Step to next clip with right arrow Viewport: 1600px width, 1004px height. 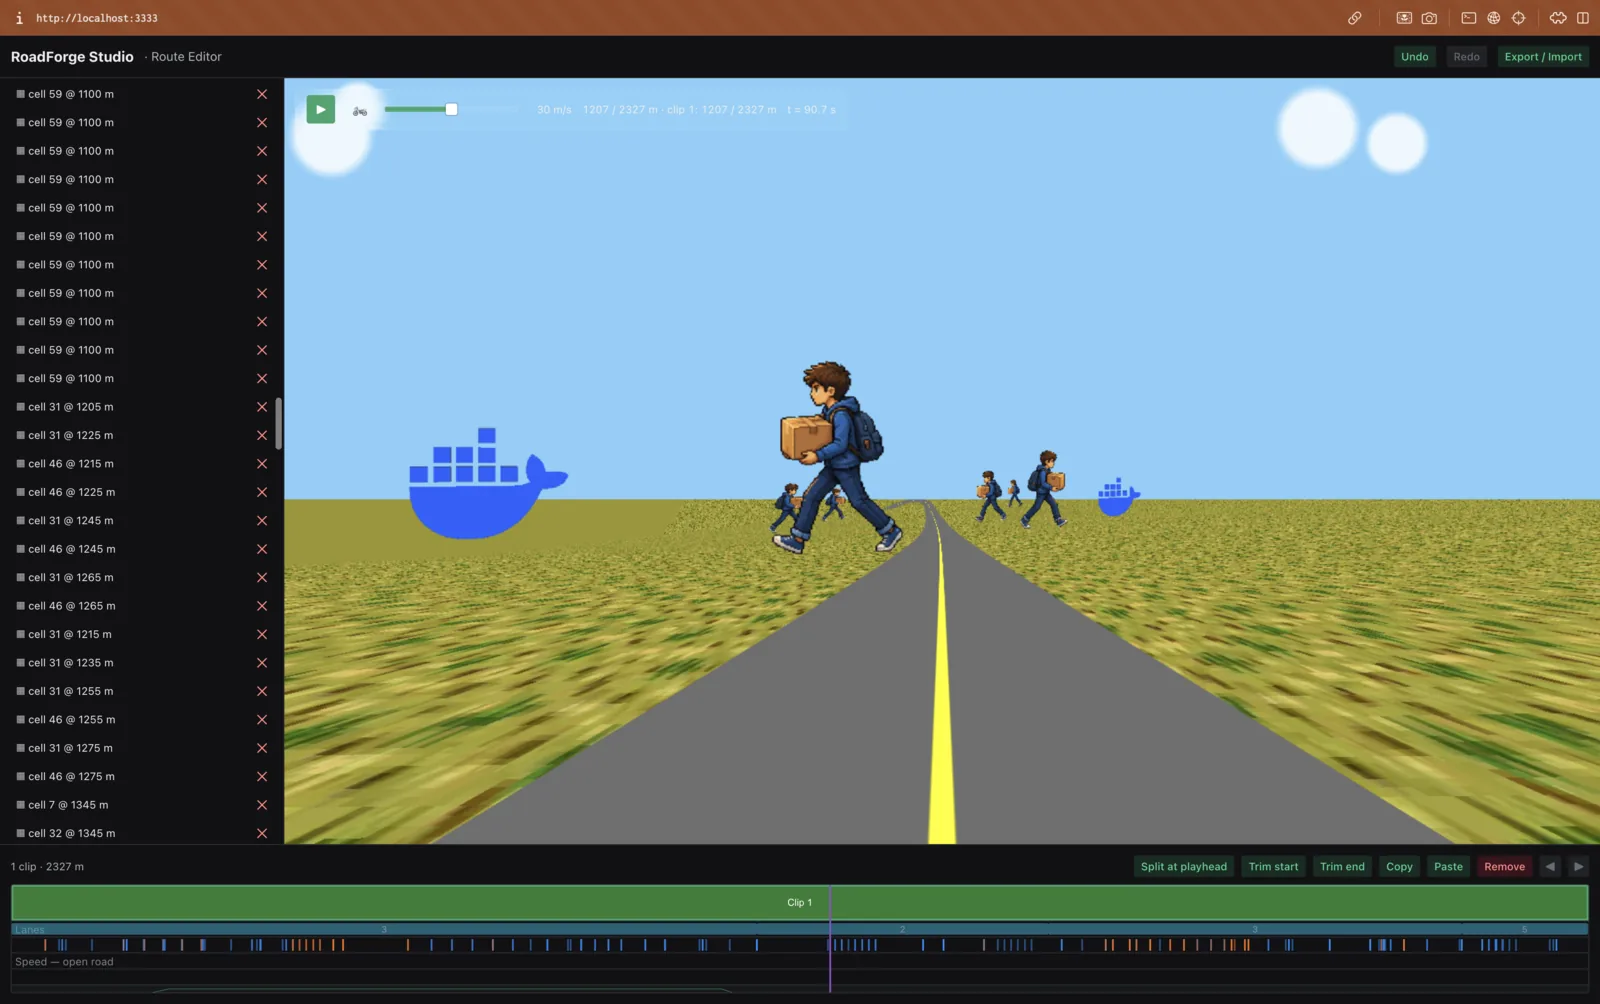coord(1578,867)
